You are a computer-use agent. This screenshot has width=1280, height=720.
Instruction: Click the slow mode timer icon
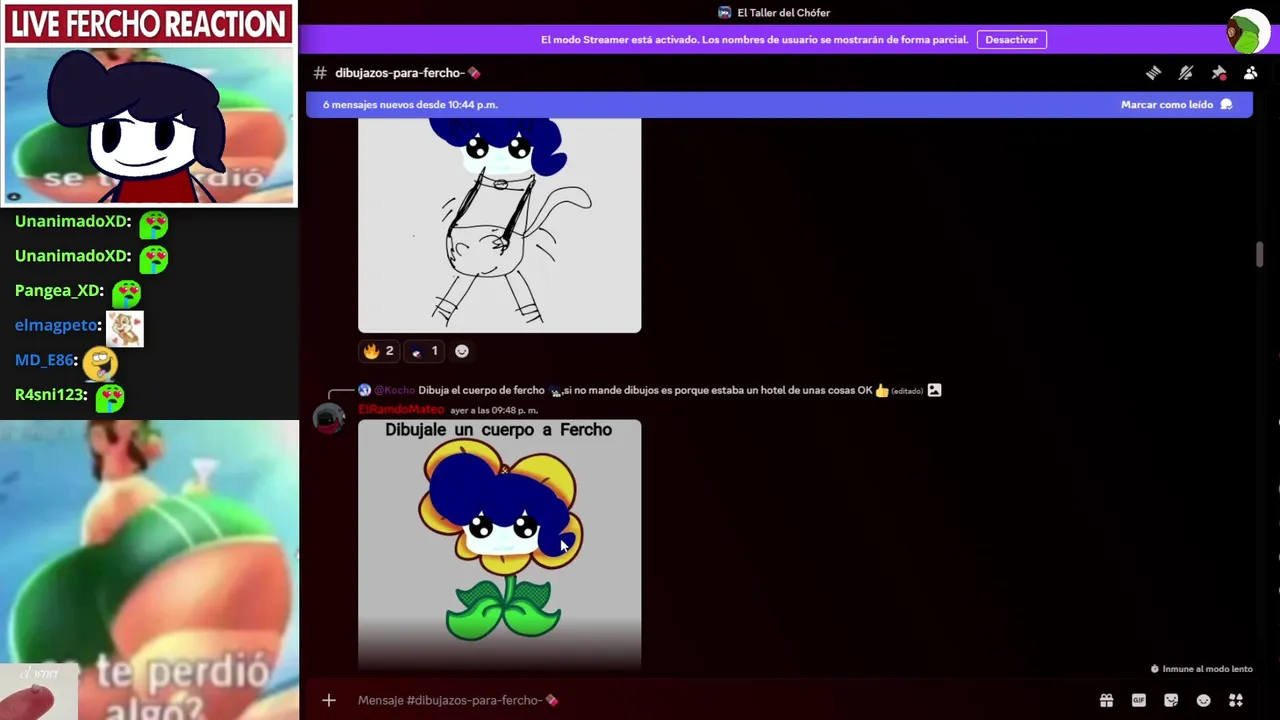point(1155,669)
